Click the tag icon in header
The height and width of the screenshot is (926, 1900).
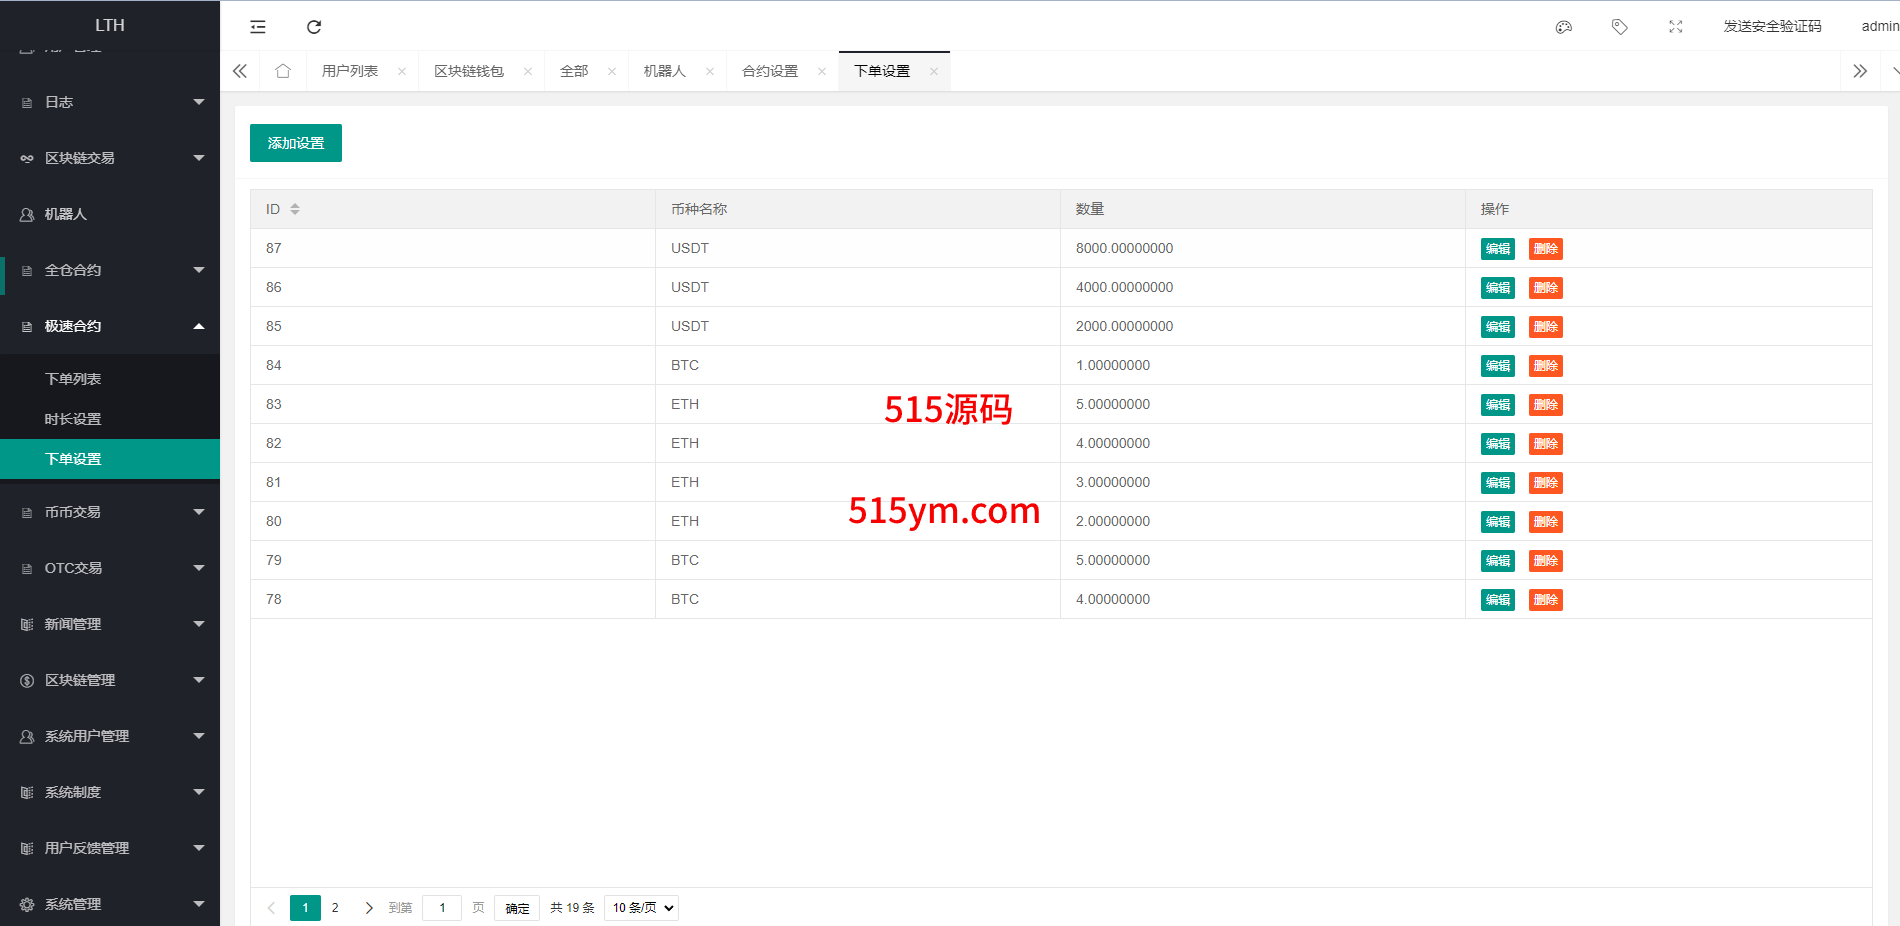click(1620, 27)
